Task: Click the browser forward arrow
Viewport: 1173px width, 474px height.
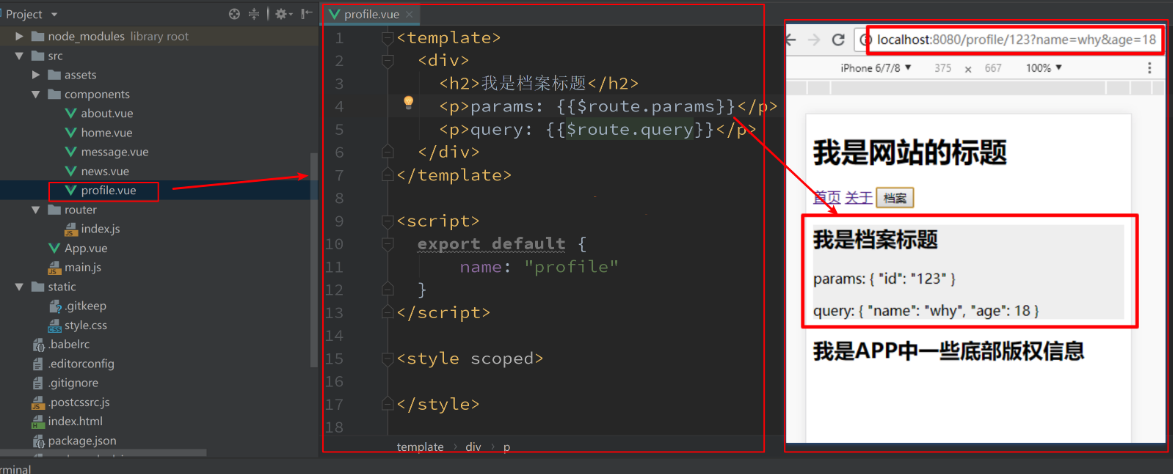Action: coord(813,40)
